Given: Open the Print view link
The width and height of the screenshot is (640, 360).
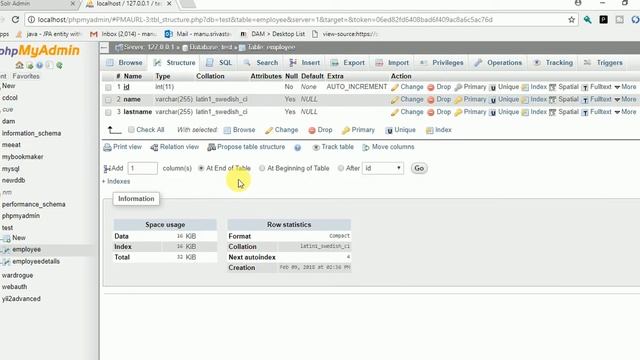Looking at the screenshot, I should coord(122,147).
